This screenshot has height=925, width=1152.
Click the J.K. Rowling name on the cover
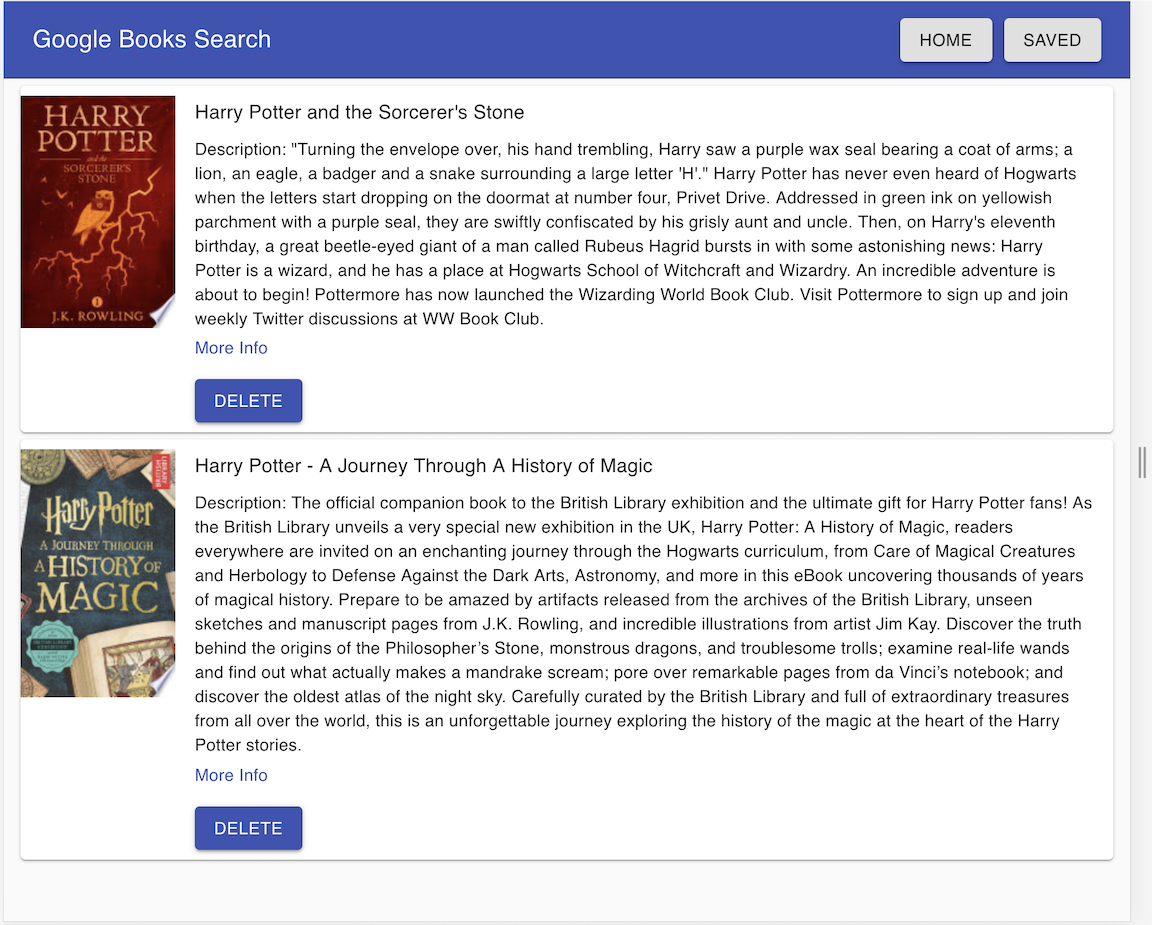[x=96, y=316]
